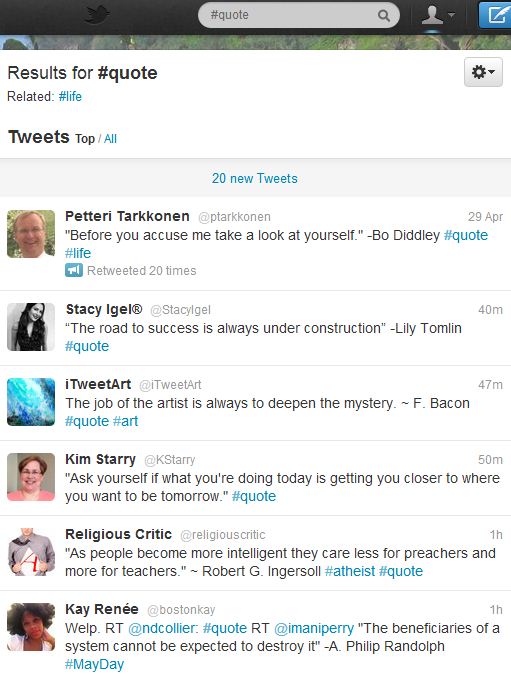Click Kim Starry's profile photo
The height and width of the screenshot is (674, 511).
(31, 477)
